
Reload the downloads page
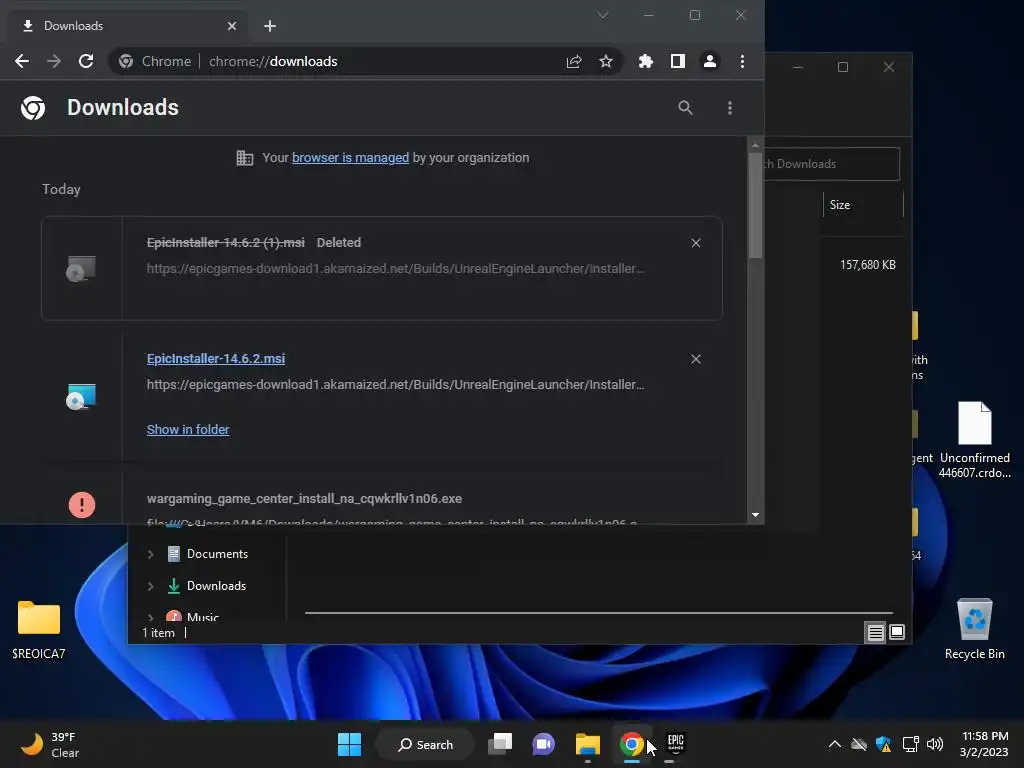coord(86,61)
